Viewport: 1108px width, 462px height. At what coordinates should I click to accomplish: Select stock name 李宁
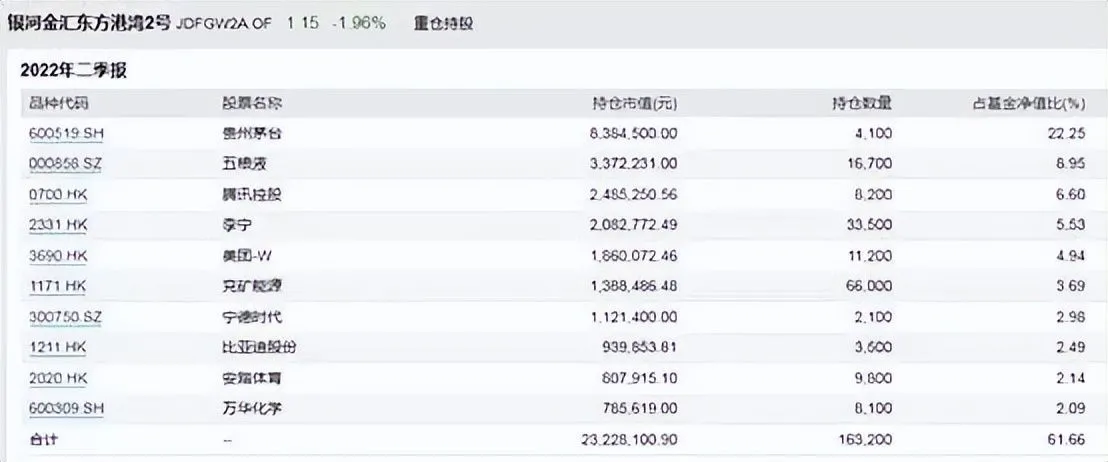pyautogui.click(x=237, y=225)
